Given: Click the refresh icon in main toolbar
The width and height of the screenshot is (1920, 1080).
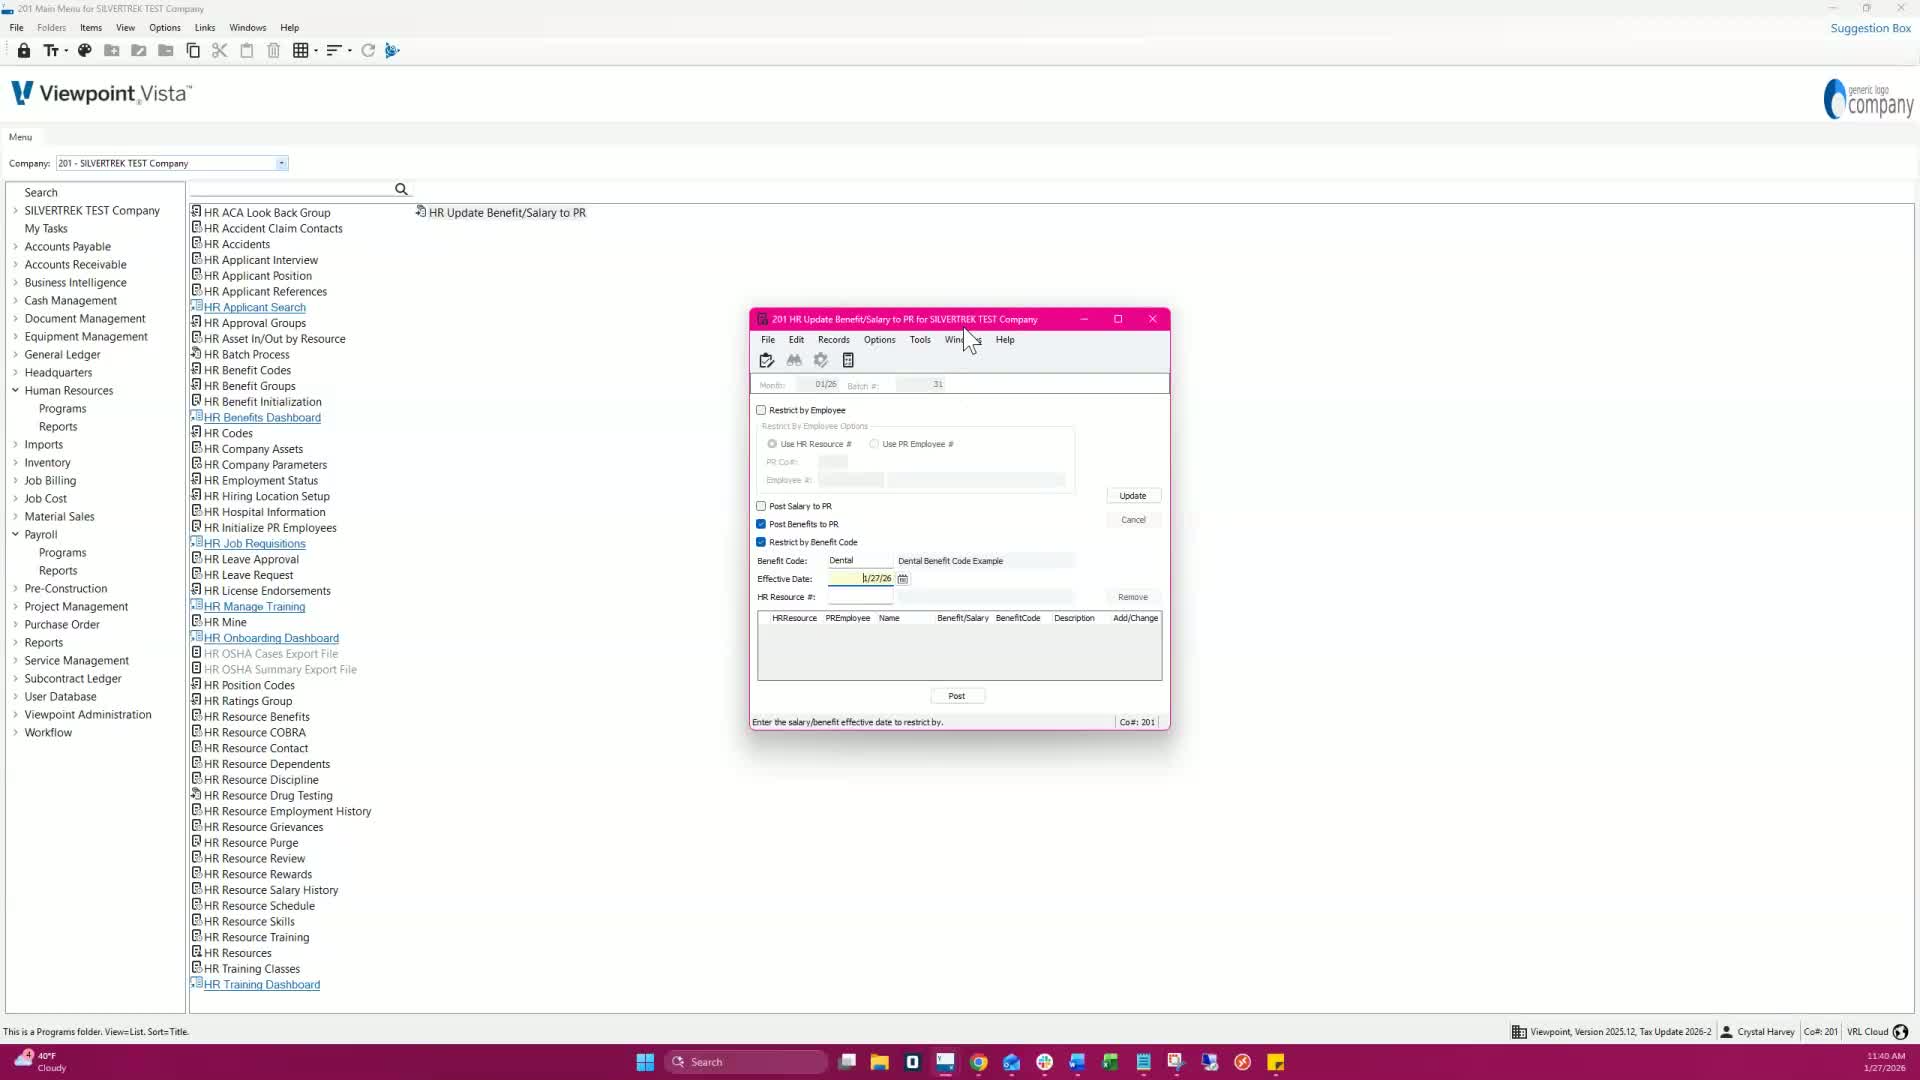Looking at the screenshot, I should [368, 51].
